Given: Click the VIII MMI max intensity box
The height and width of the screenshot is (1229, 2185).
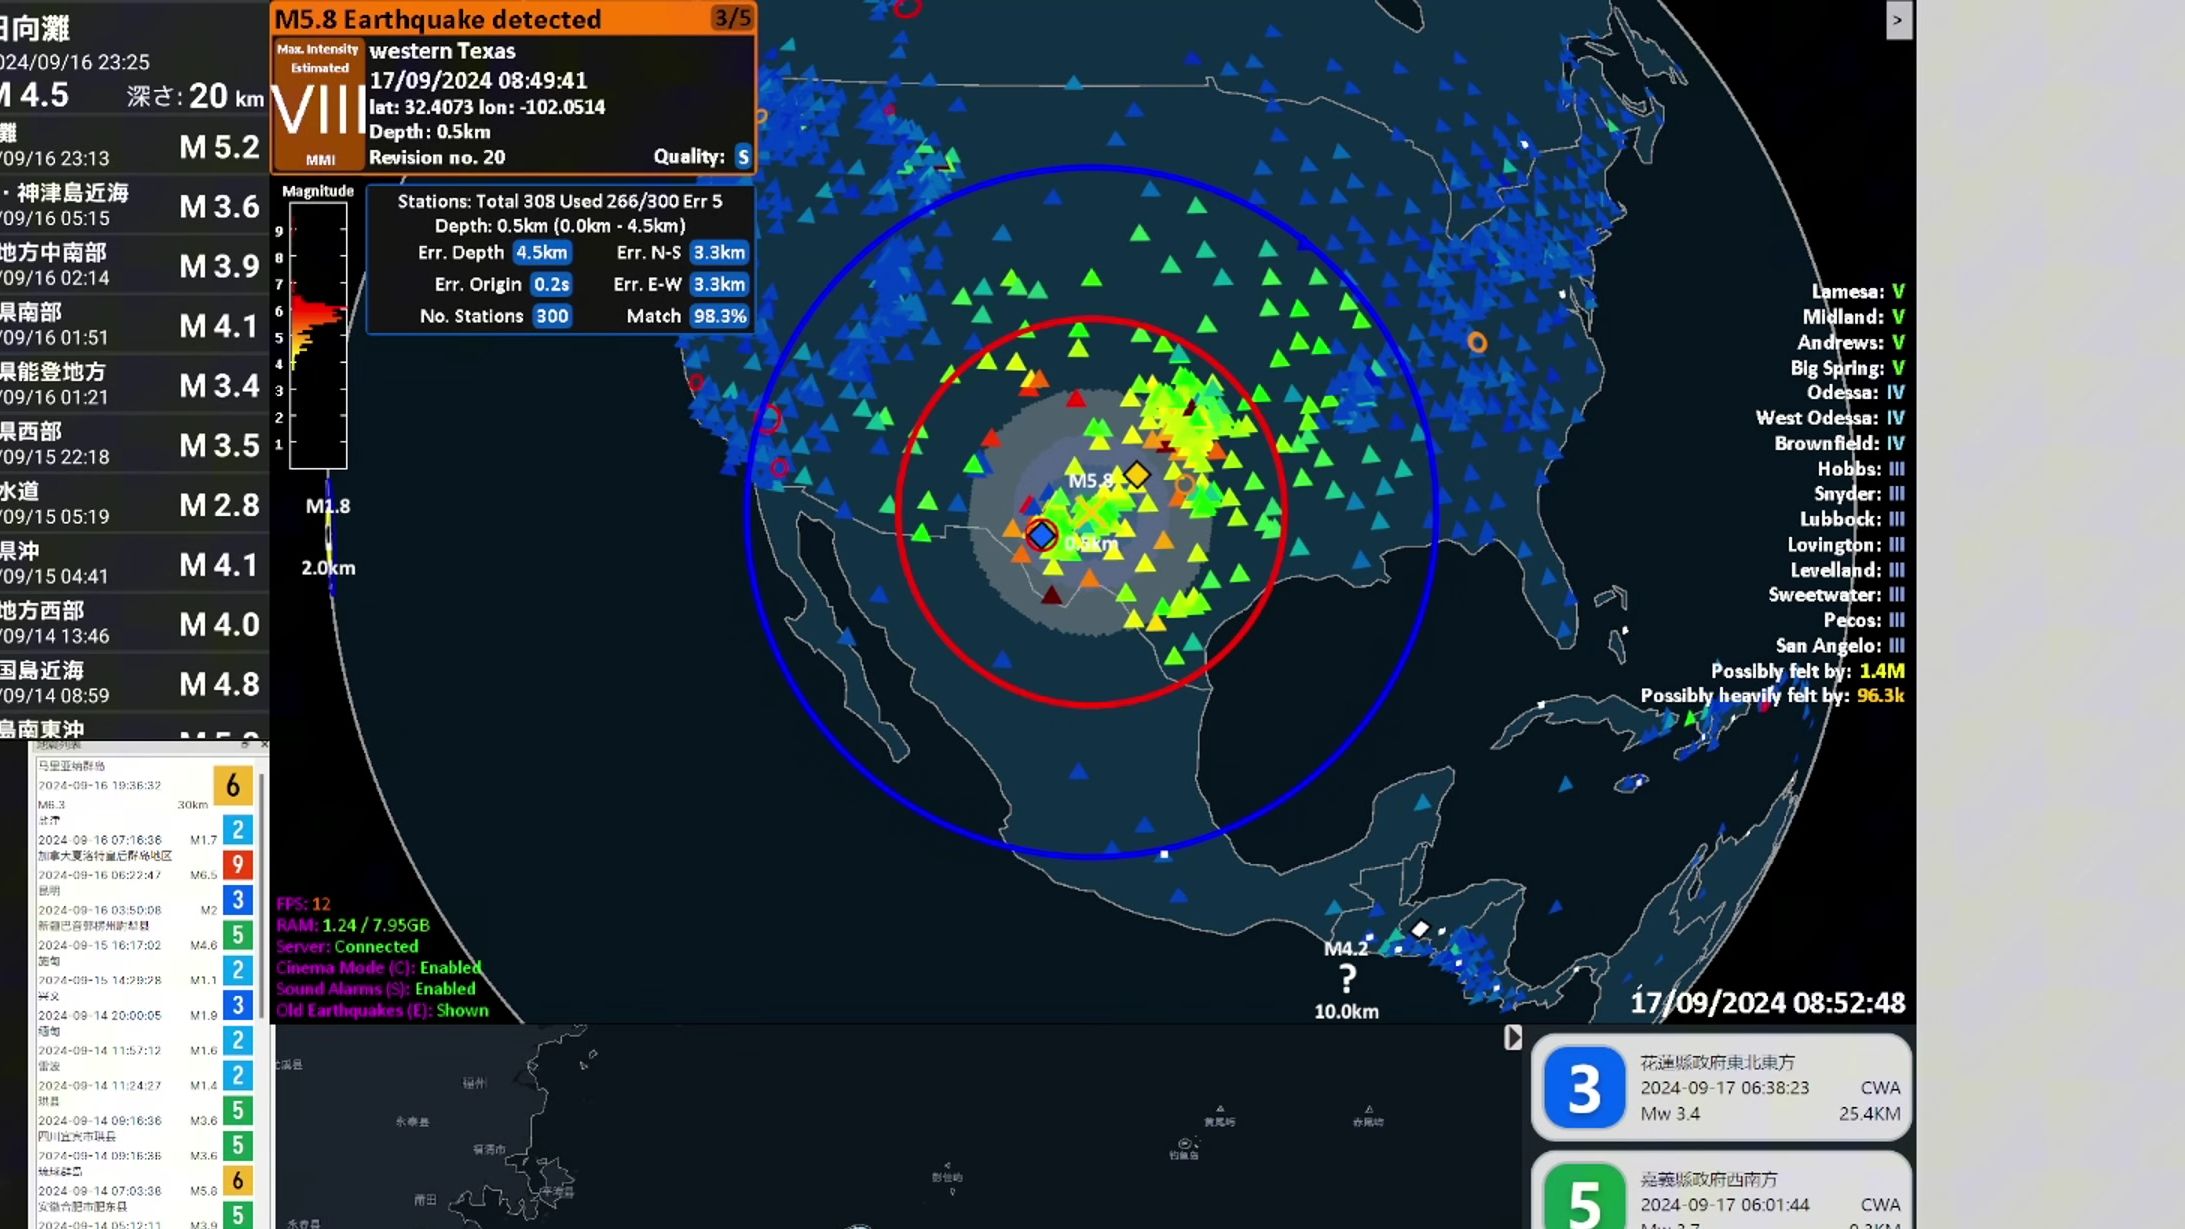Looking at the screenshot, I should coord(319,104).
